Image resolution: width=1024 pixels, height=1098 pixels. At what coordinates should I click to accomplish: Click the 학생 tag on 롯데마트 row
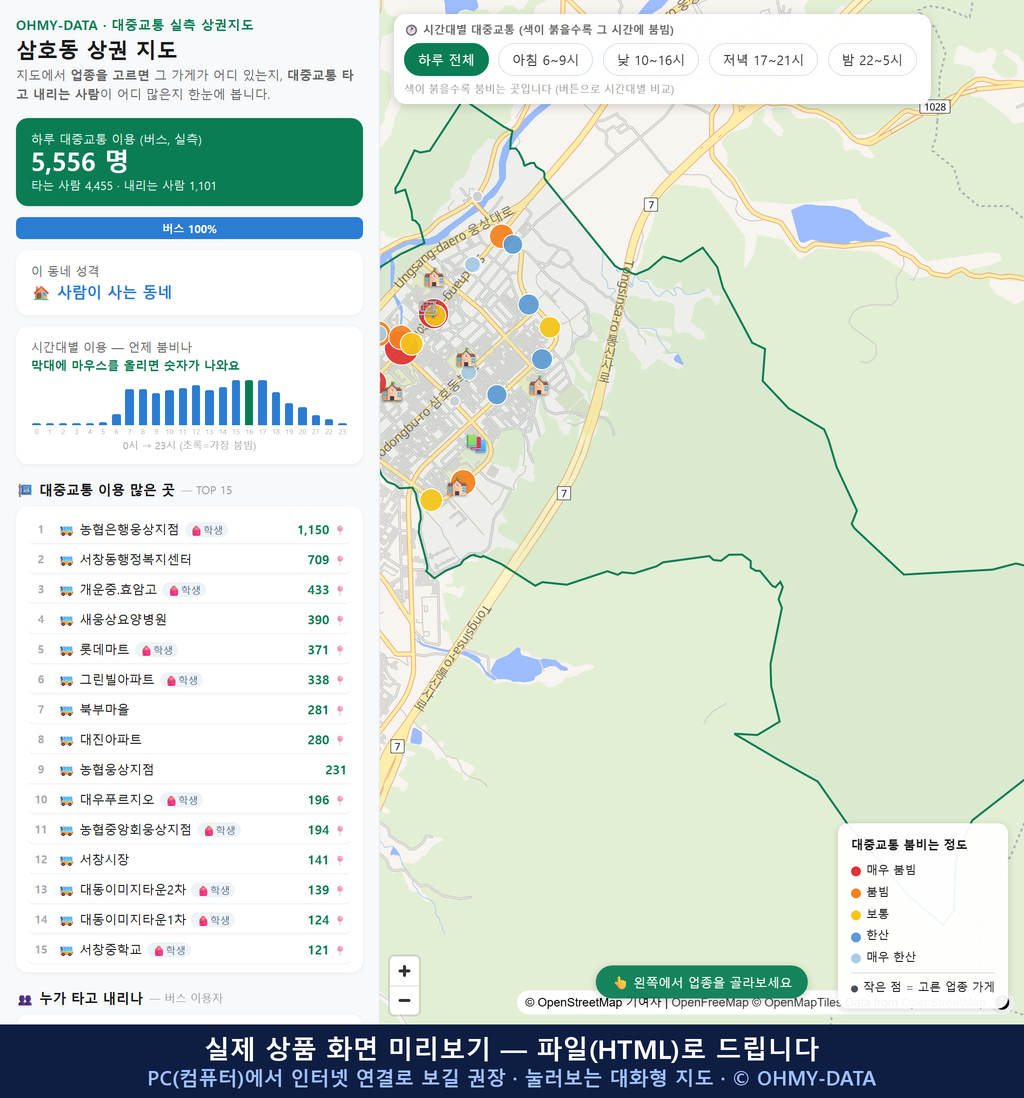click(x=157, y=650)
